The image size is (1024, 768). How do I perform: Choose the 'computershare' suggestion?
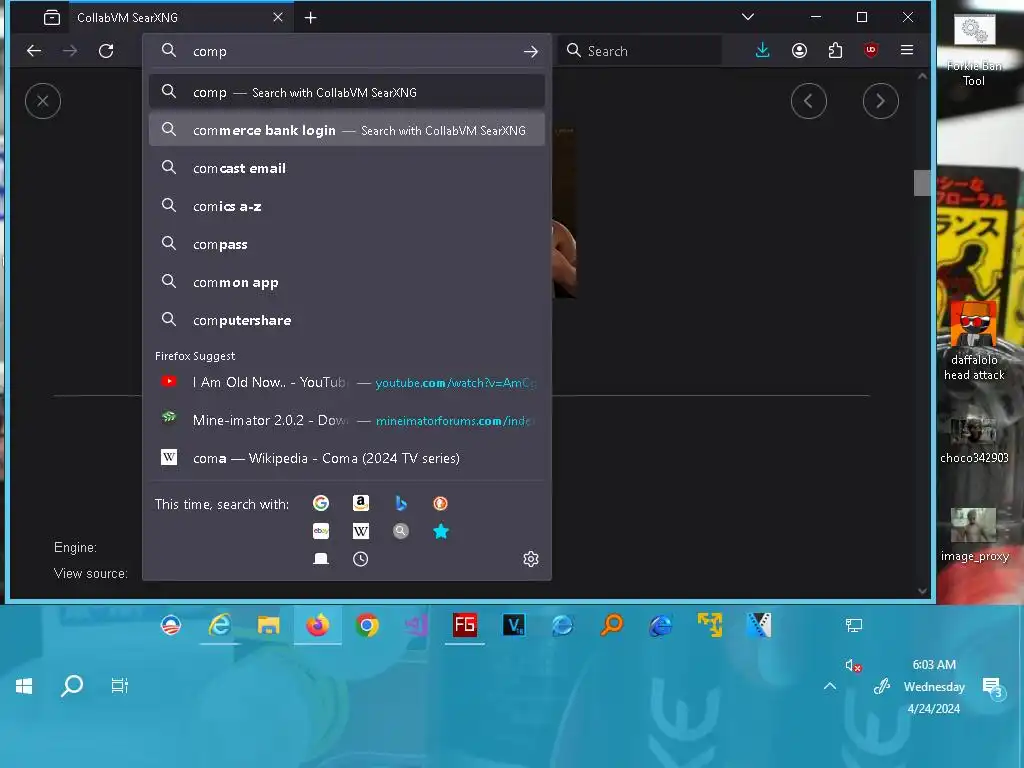click(347, 320)
